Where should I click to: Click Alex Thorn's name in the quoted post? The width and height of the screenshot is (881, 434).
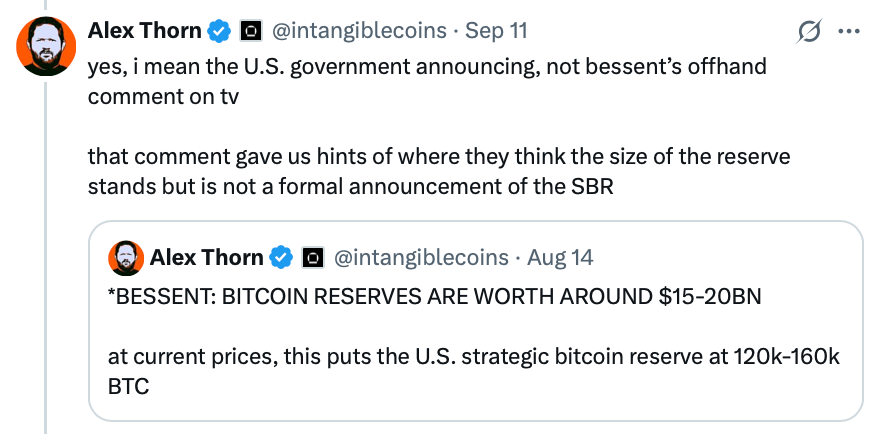[x=207, y=258]
